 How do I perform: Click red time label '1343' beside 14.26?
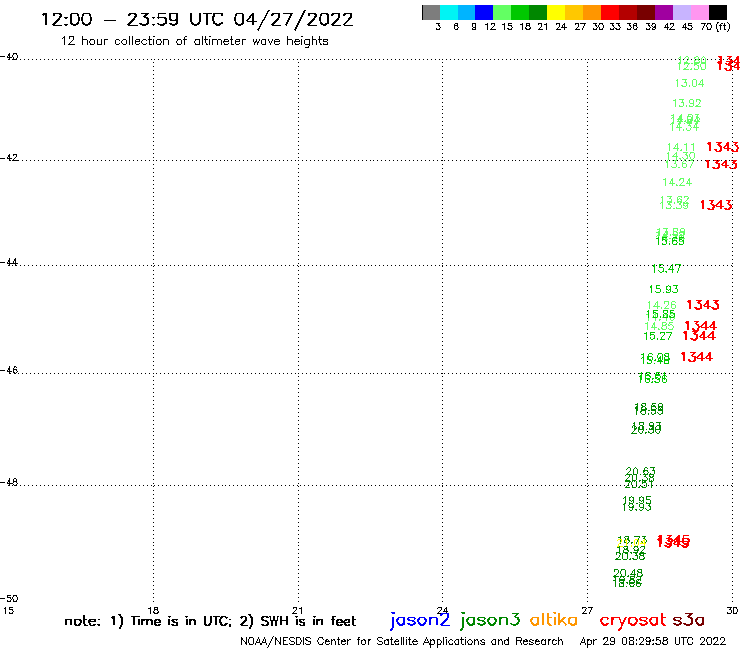(703, 305)
